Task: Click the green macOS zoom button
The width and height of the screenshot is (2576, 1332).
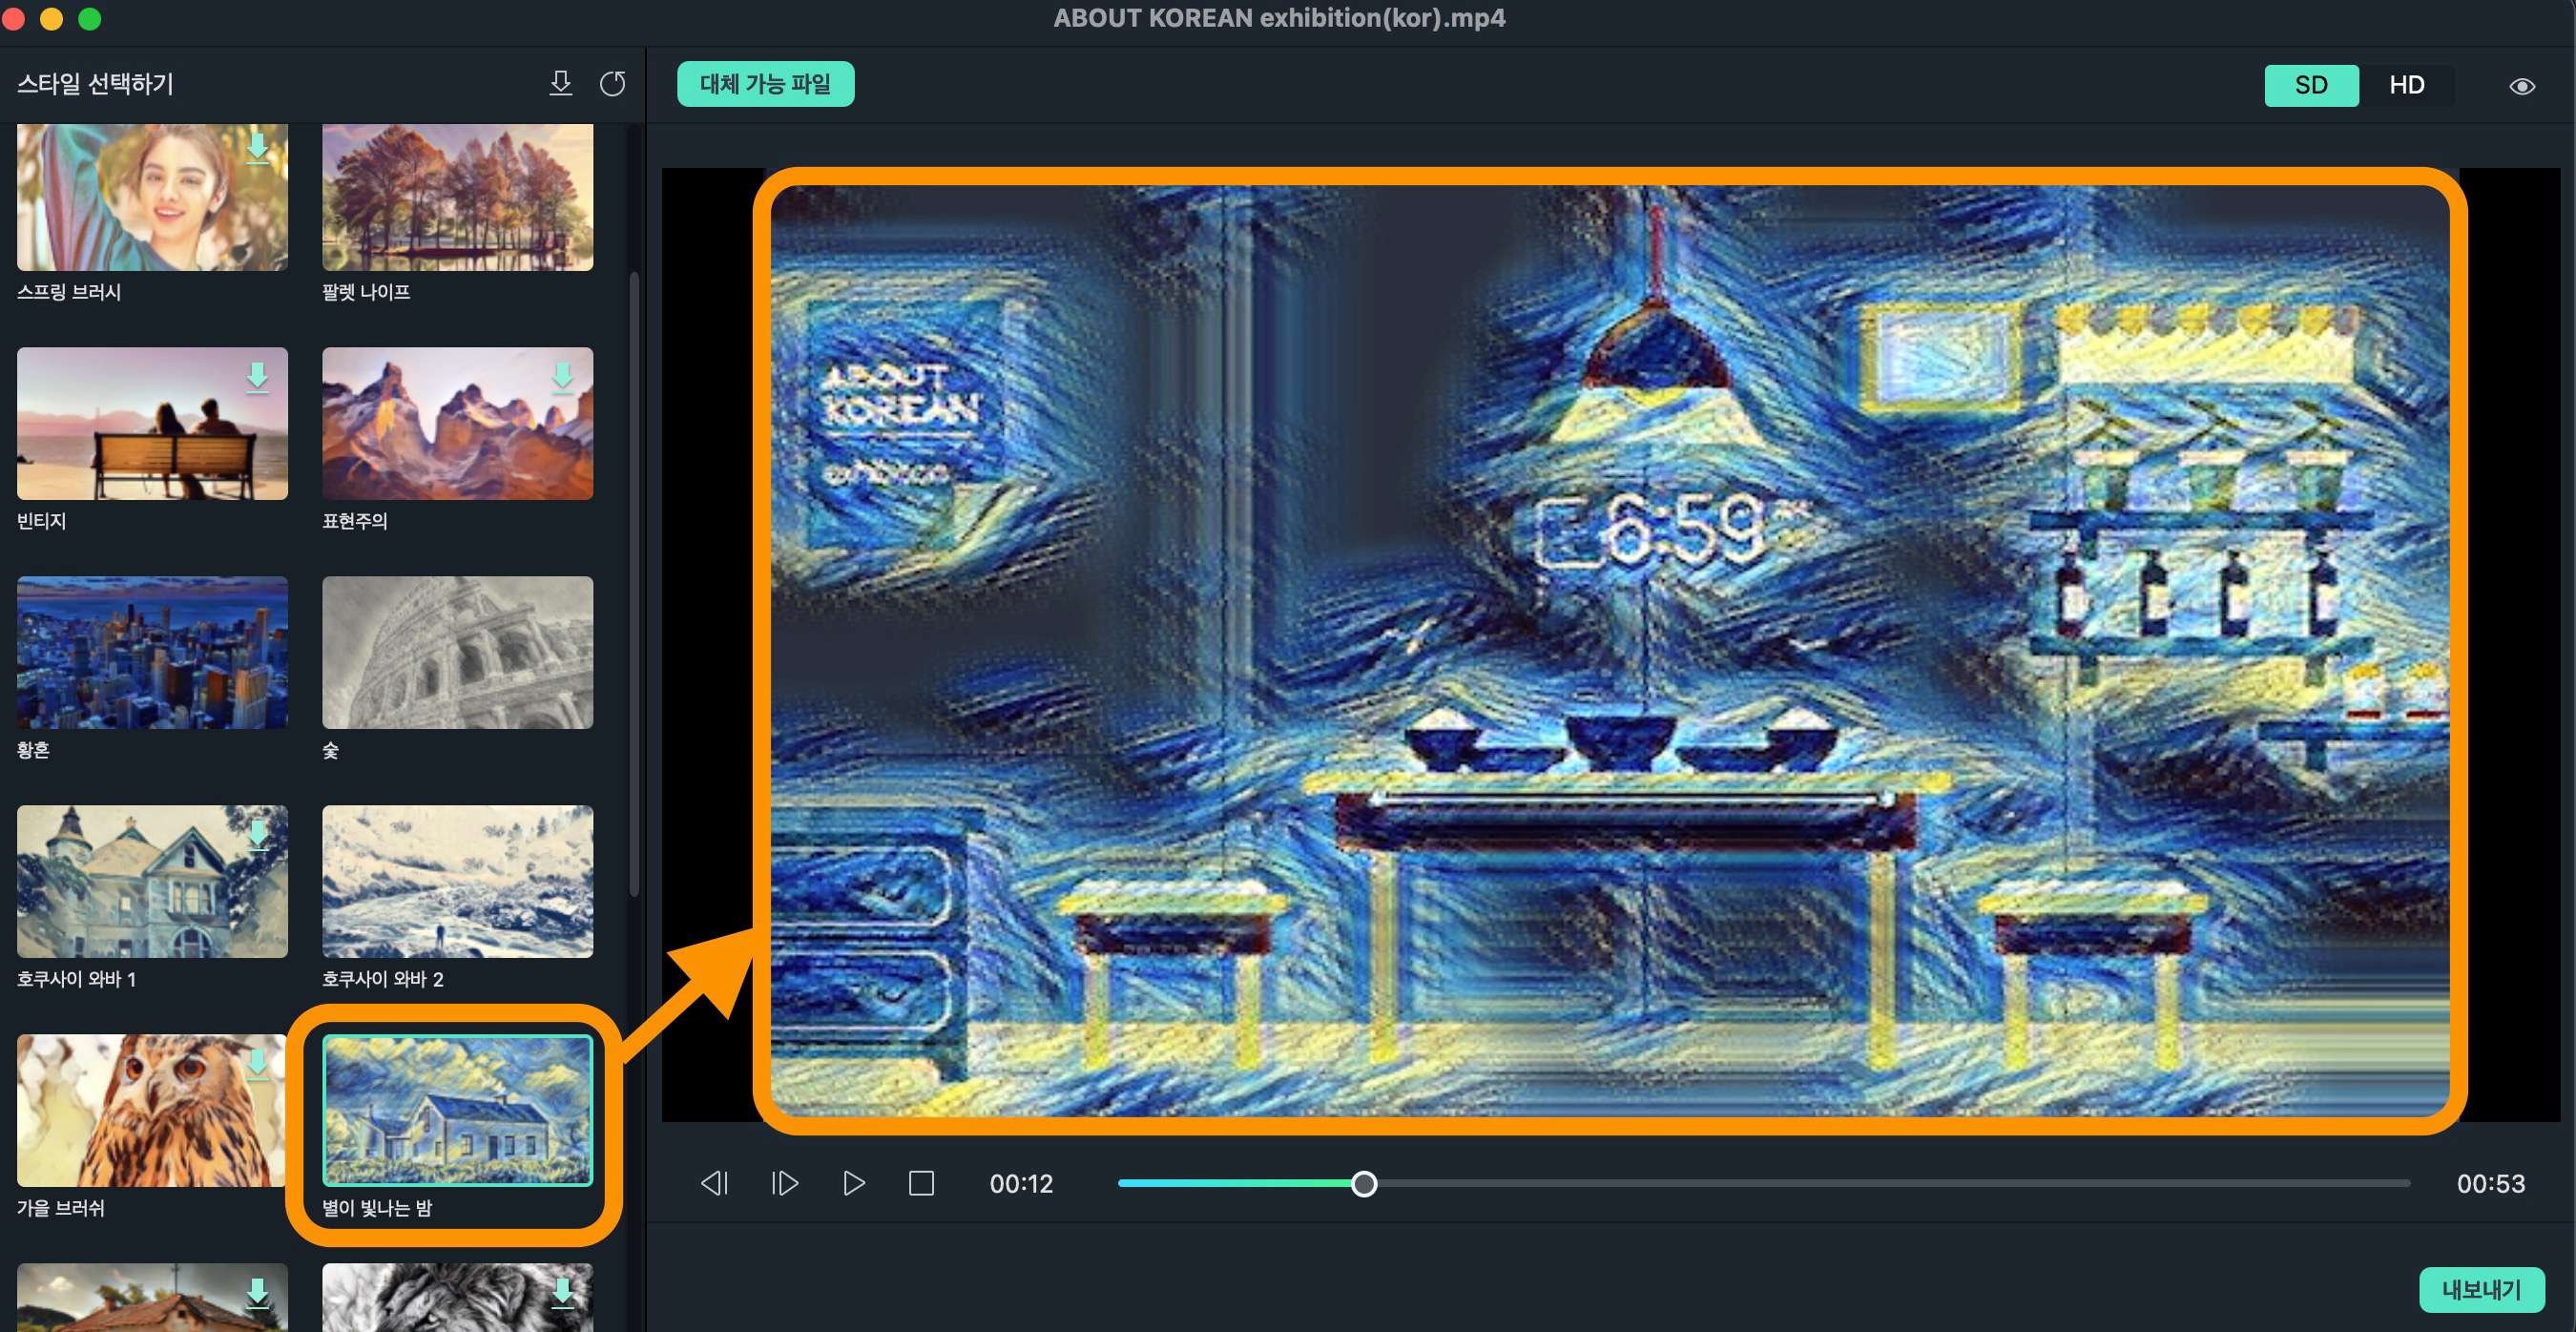Action: click(90, 18)
